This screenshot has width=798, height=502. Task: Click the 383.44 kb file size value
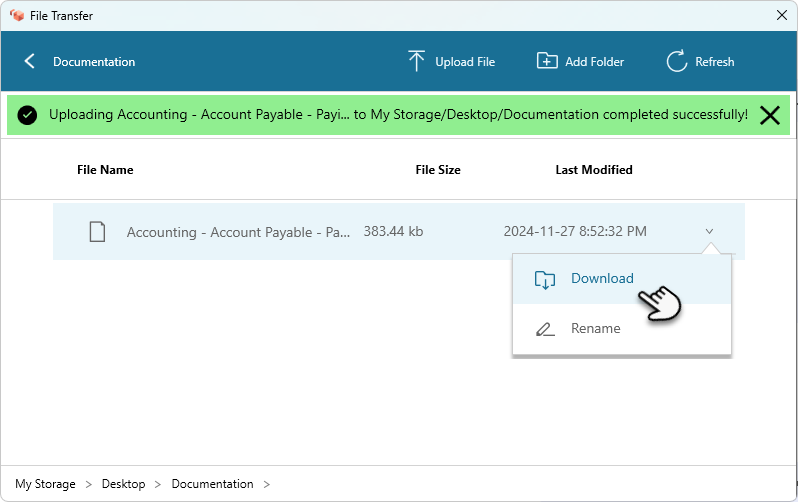click(x=393, y=231)
